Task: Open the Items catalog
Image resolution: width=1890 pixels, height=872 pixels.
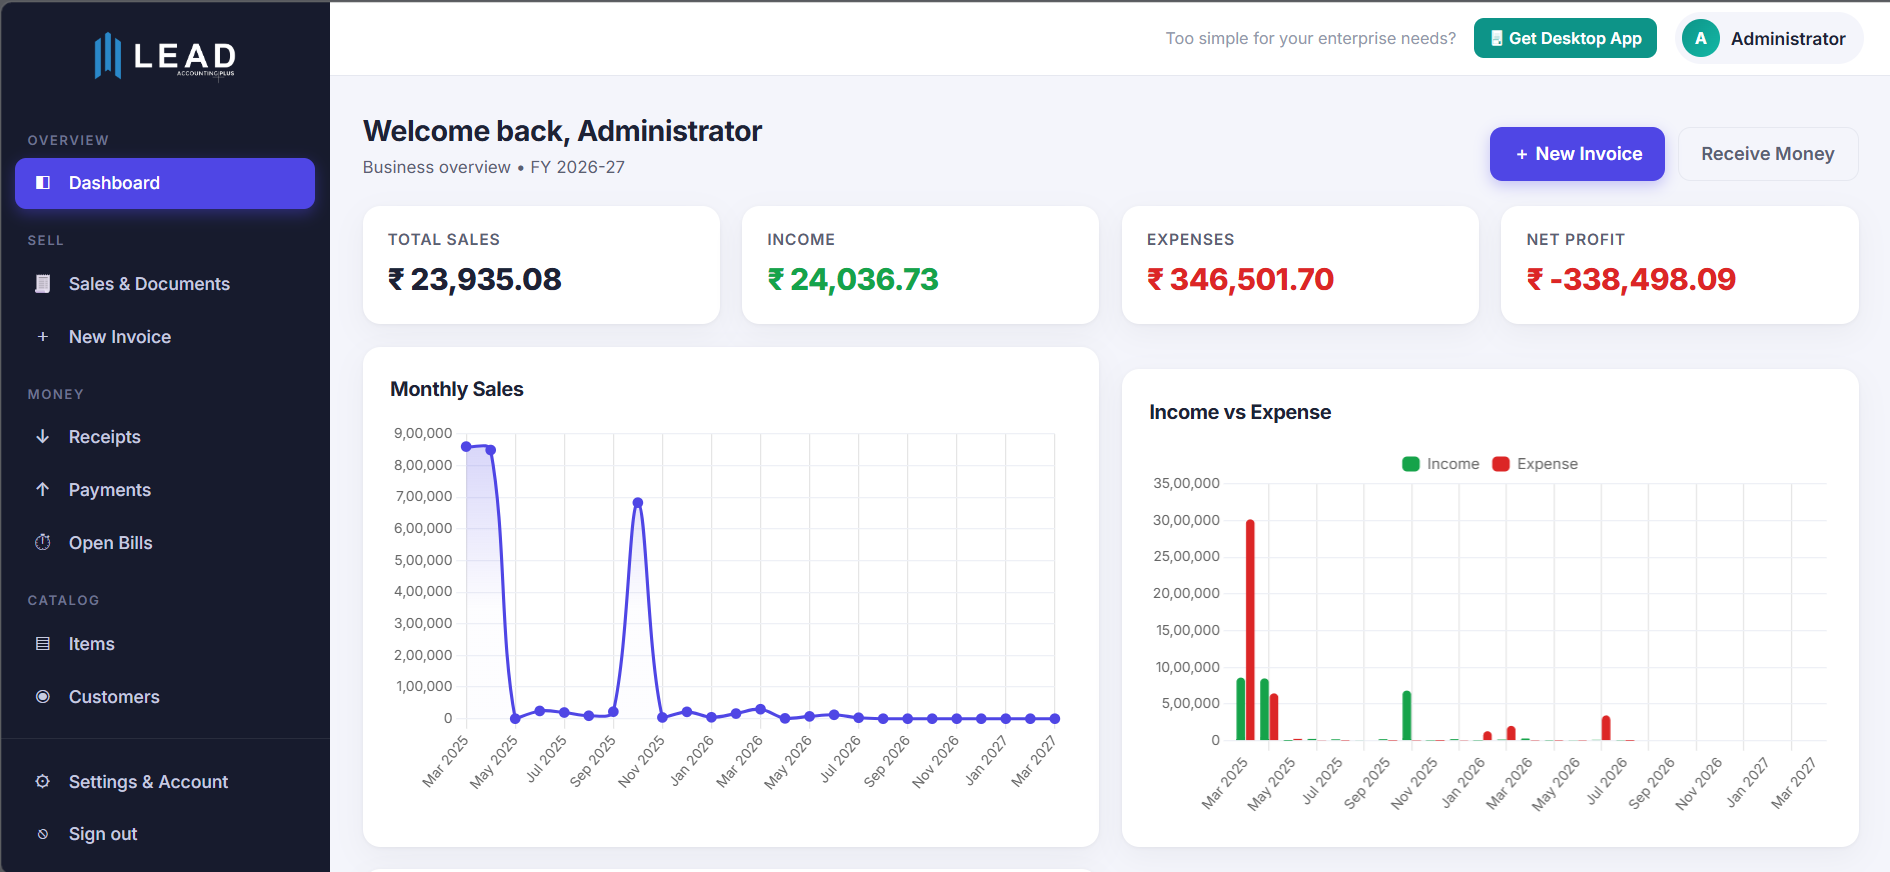Action: (165, 644)
